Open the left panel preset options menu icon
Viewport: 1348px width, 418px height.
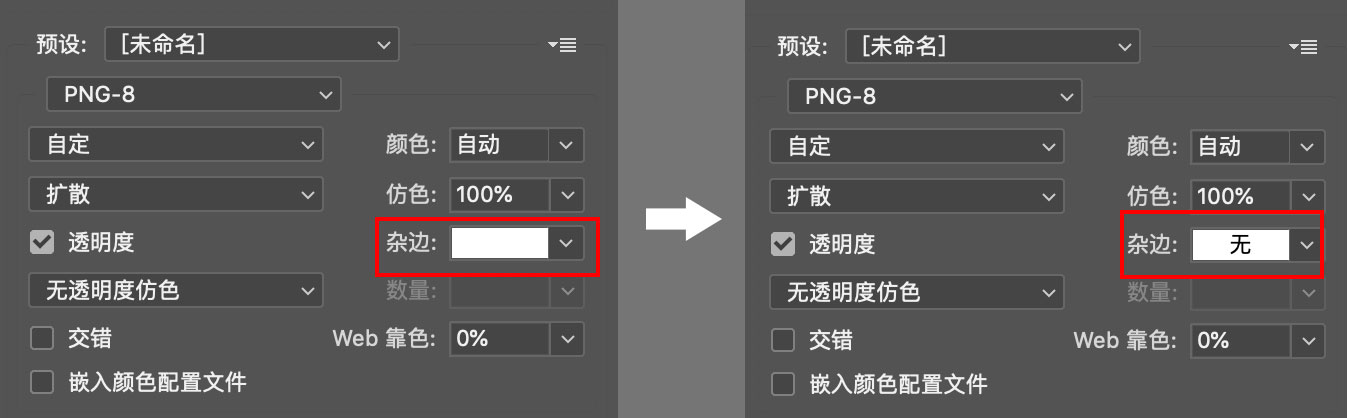tap(562, 45)
